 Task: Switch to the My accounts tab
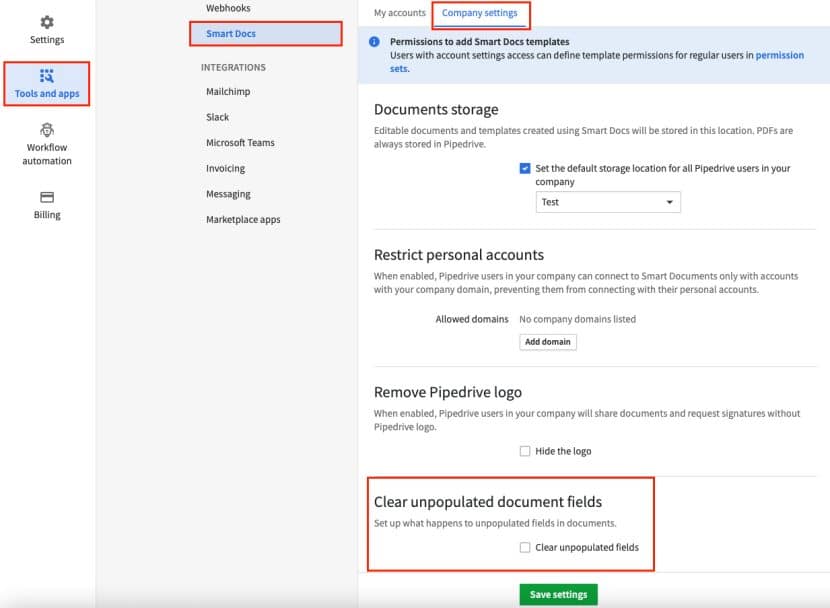pos(398,14)
